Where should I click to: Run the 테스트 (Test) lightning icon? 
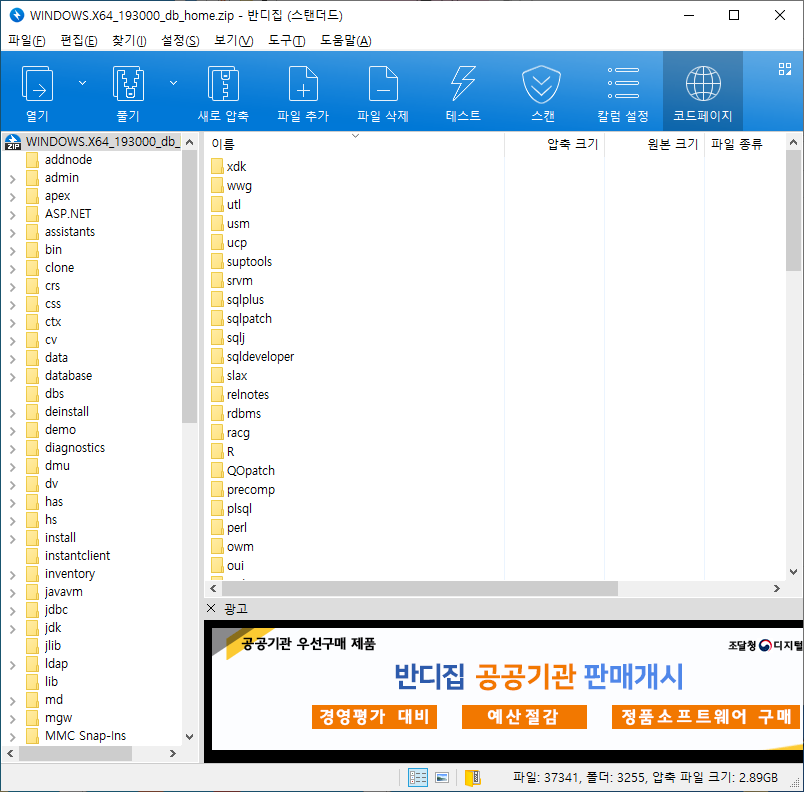(x=463, y=84)
